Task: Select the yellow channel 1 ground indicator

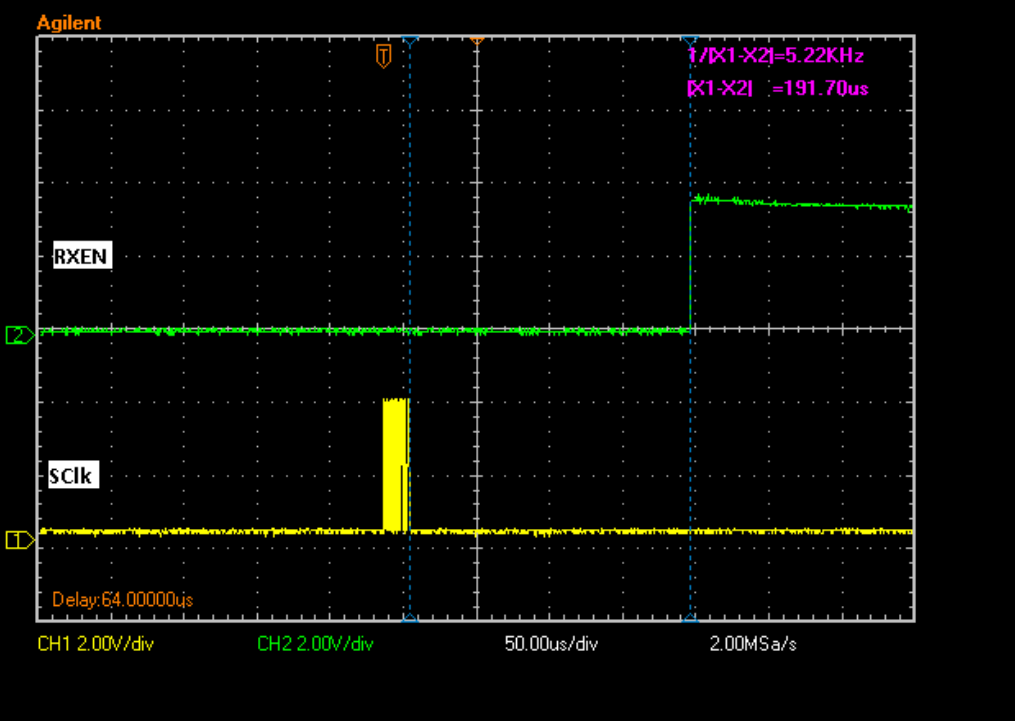Action: pos(18,540)
